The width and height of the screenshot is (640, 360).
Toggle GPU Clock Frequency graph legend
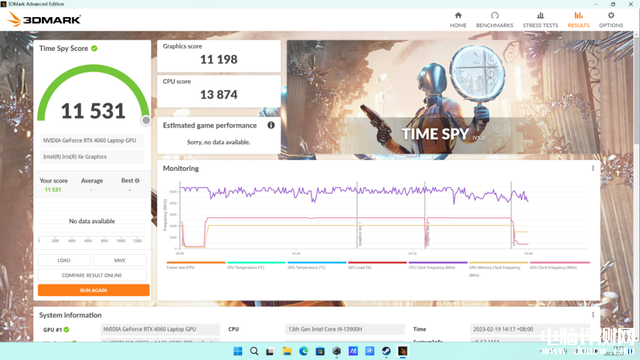559,265
